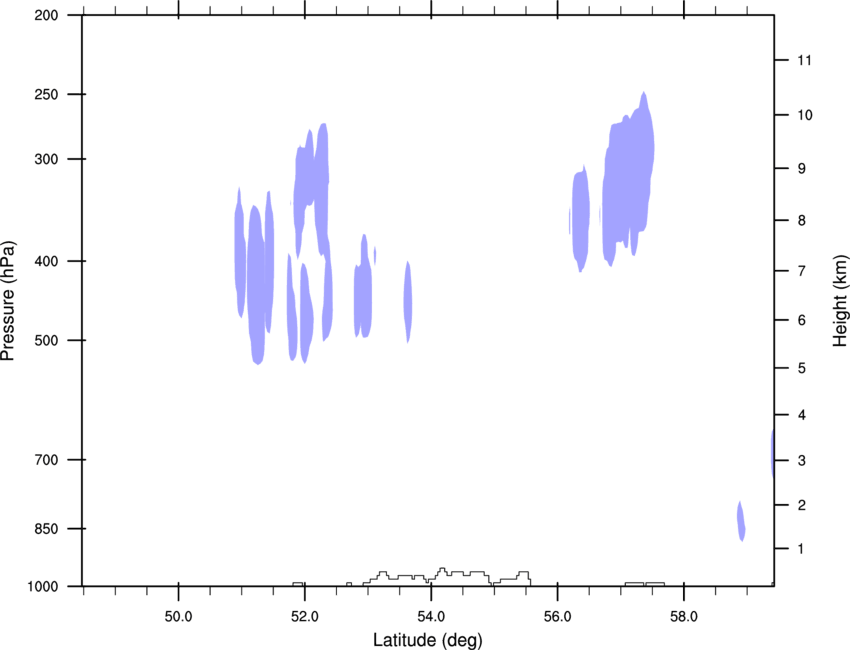Image resolution: width=850 pixels, height=650 pixels.
Task: Click the 52.0 latitude tick label
Action: click(x=305, y=617)
